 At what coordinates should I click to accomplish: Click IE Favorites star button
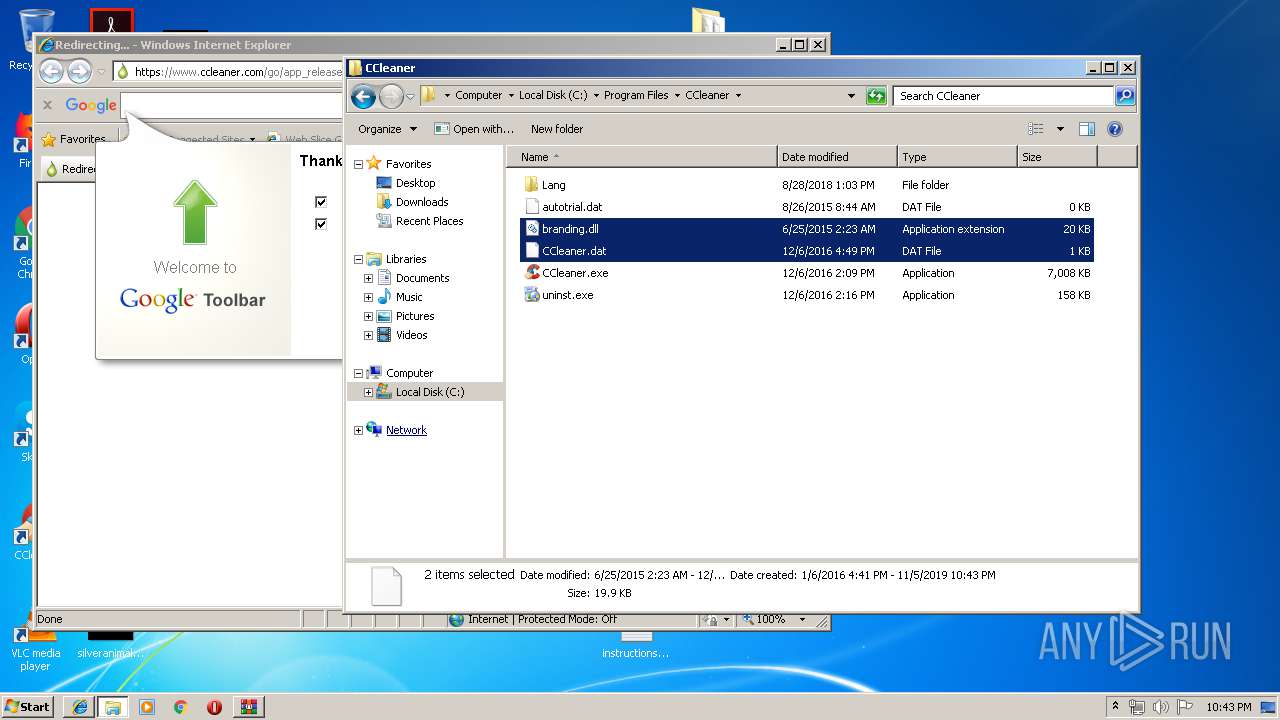pyautogui.click(x=73, y=139)
